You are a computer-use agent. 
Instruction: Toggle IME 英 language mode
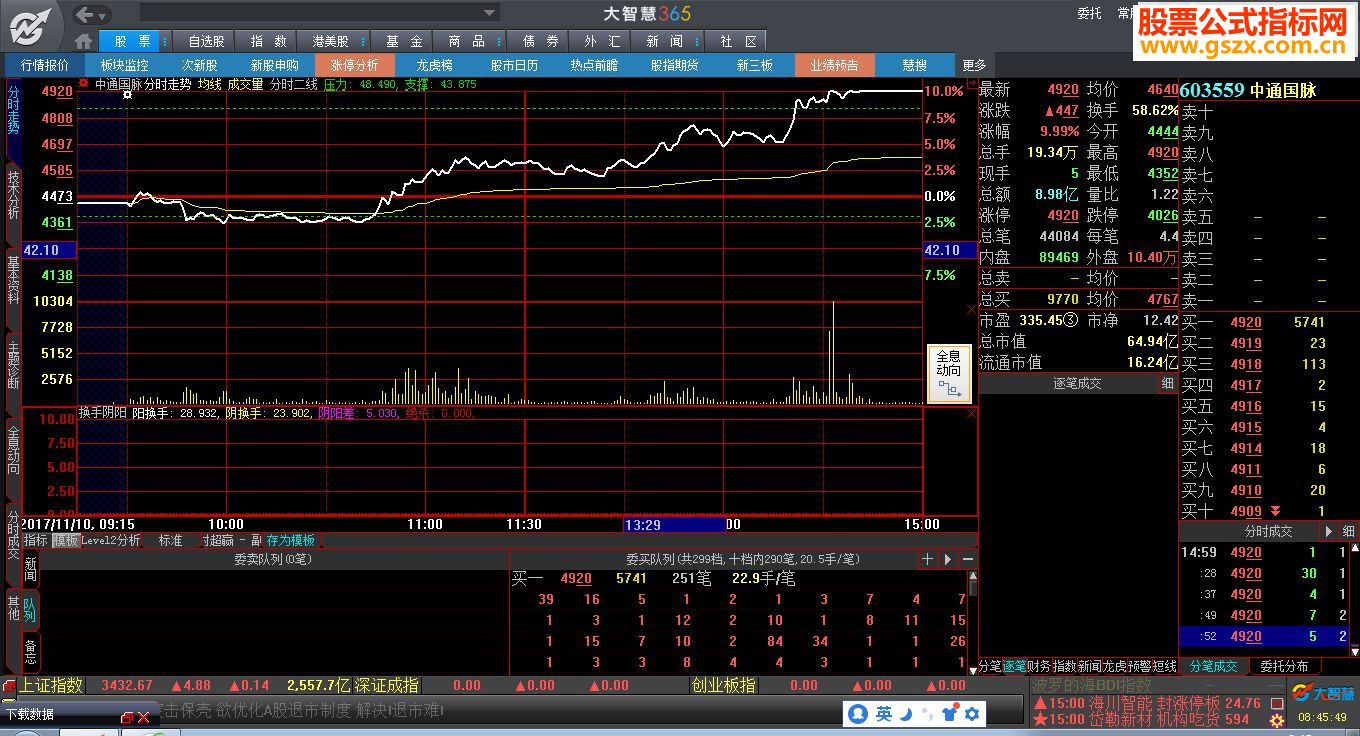[884, 713]
